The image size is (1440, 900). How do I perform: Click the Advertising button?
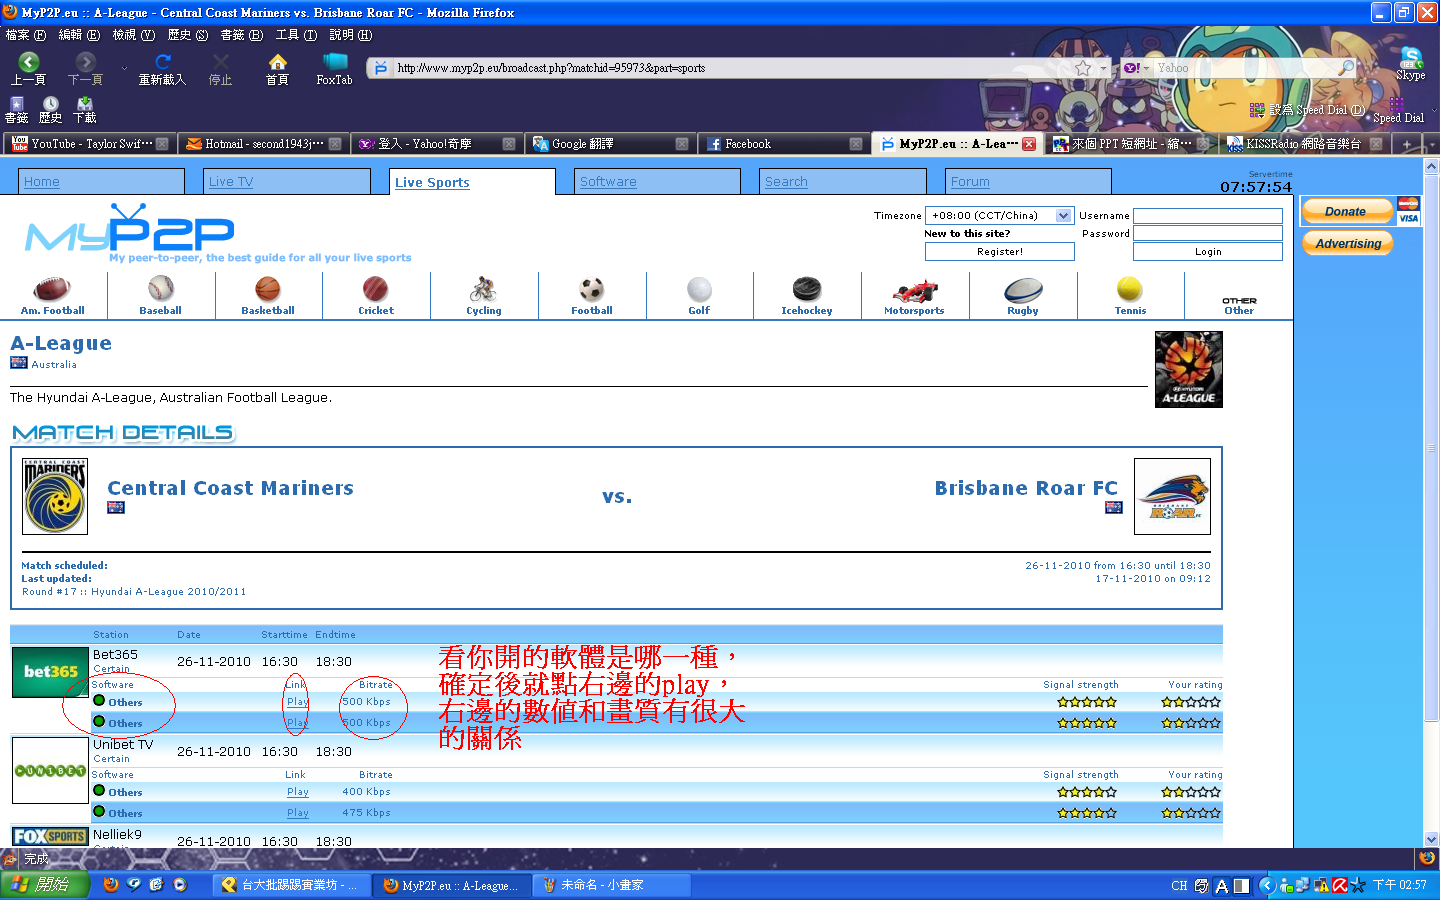point(1348,243)
